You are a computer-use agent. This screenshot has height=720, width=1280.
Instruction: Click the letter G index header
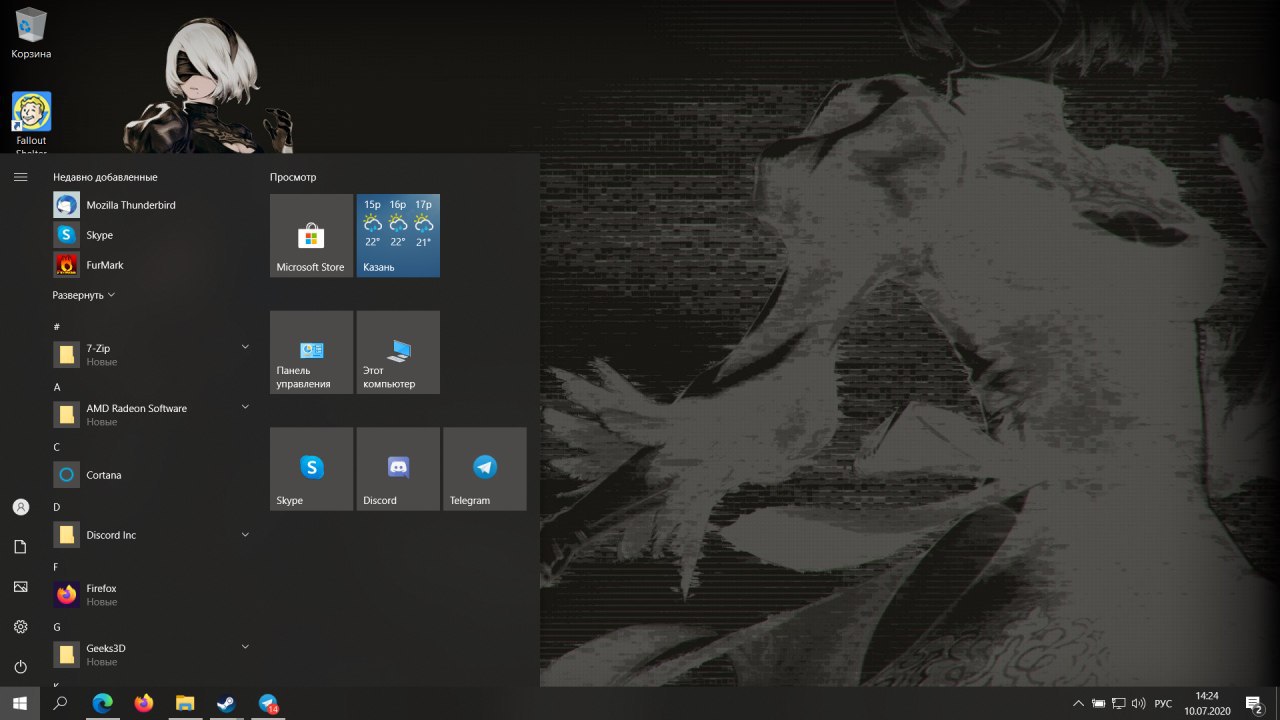point(57,627)
